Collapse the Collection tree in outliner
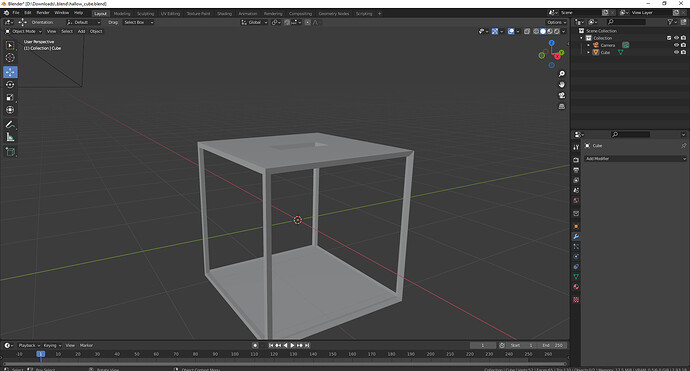 click(x=581, y=38)
